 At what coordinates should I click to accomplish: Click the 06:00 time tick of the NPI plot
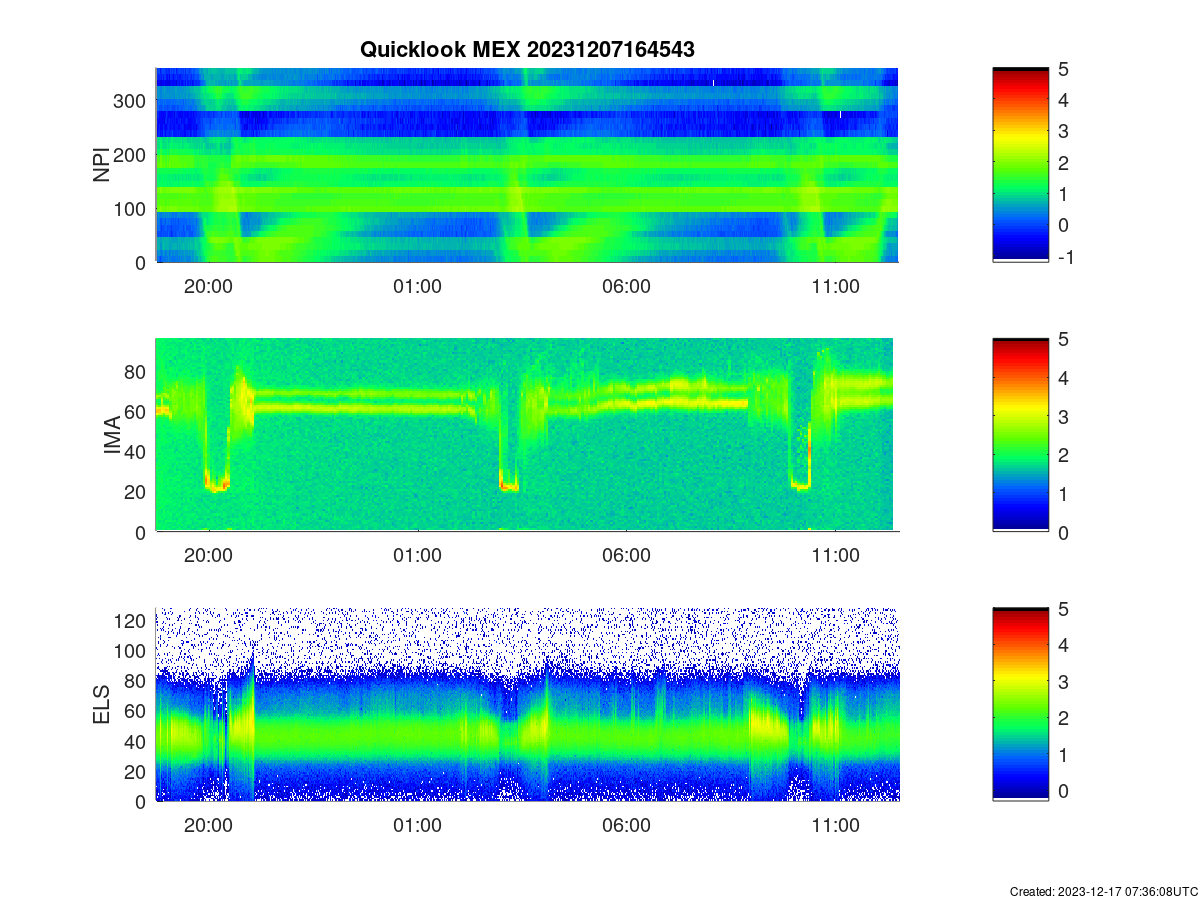(626, 286)
